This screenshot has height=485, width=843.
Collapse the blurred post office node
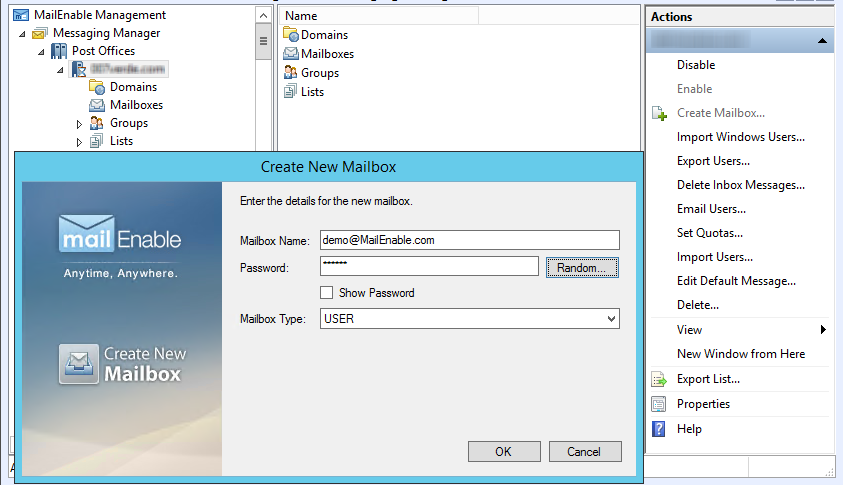pyautogui.click(x=60, y=70)
